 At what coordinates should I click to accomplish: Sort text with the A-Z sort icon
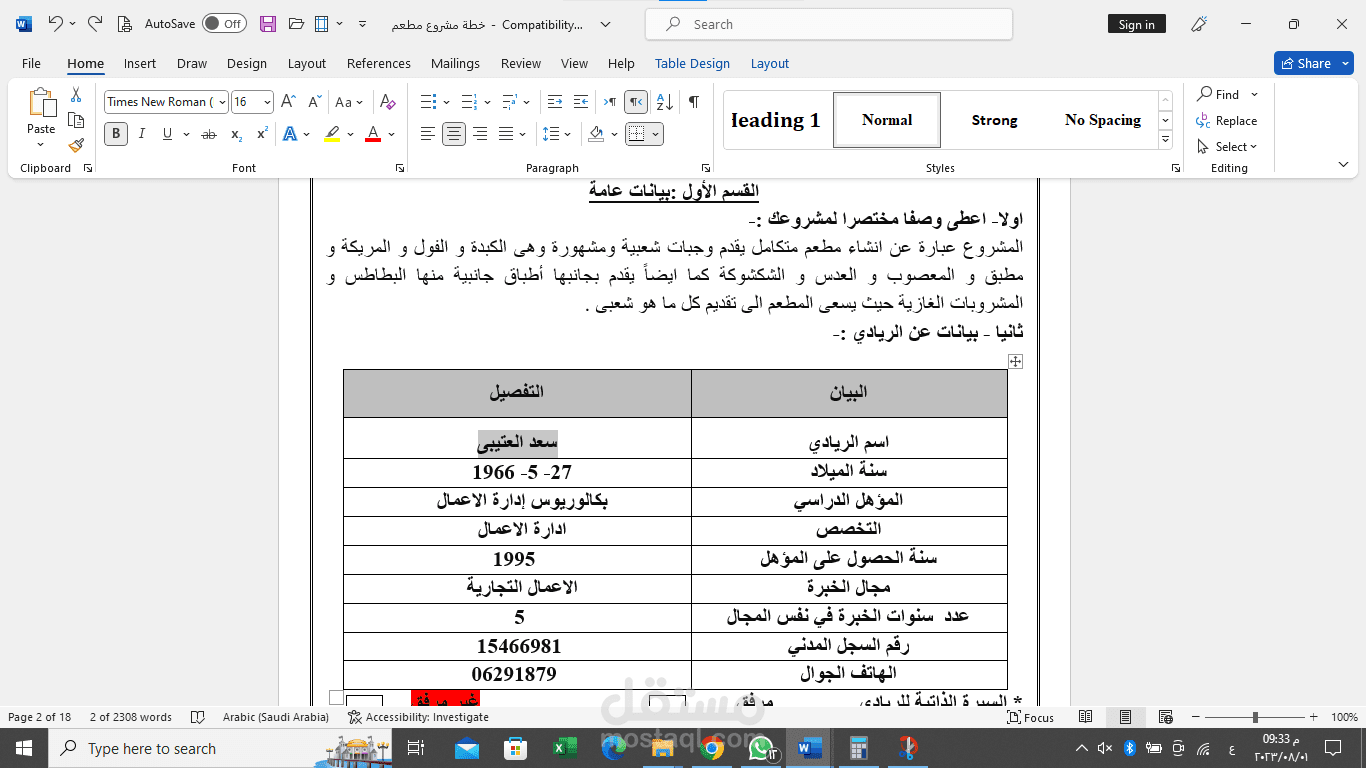click(666, 102)
